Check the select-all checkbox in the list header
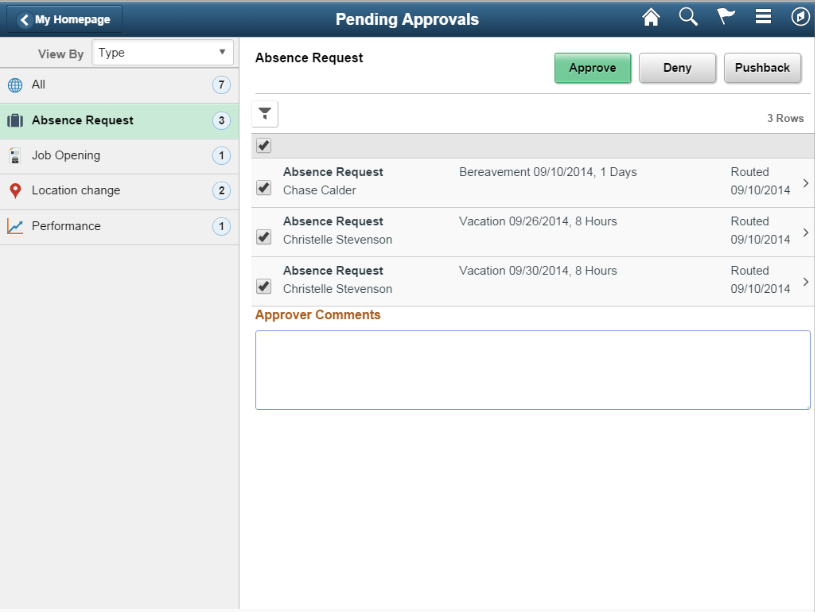This screenshot has height=612, width=815. click(263, 145)
